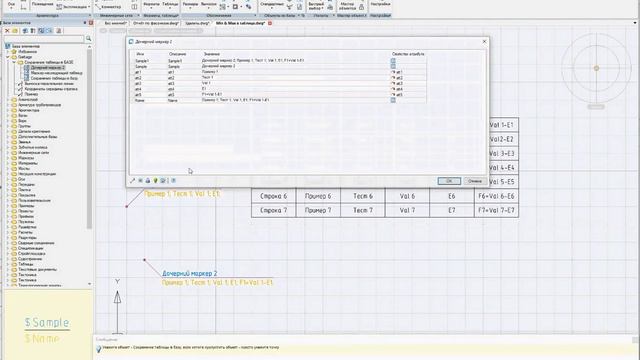This screenshot has width=640, height=360.
Task: Select the Стройплощадка folder
Action: (32, 253)
